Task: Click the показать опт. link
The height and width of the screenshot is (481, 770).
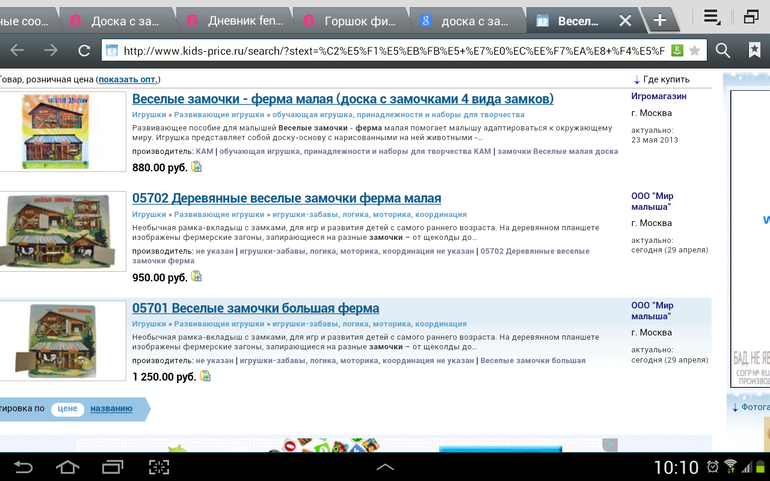Action: [128, 79]
